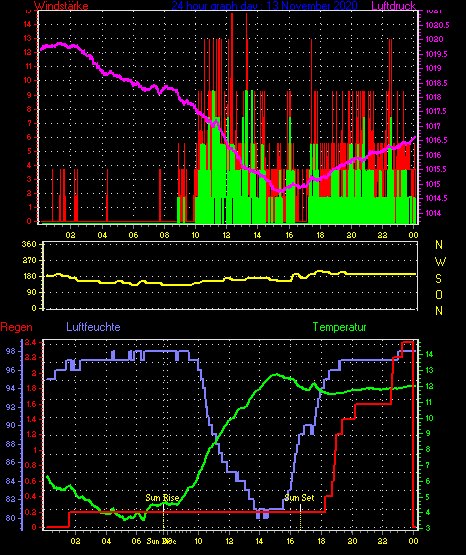Screen dimensions: 466x555
Task: Click the red 7 on the Windstärke axis
Action: (x=29, y=123)
